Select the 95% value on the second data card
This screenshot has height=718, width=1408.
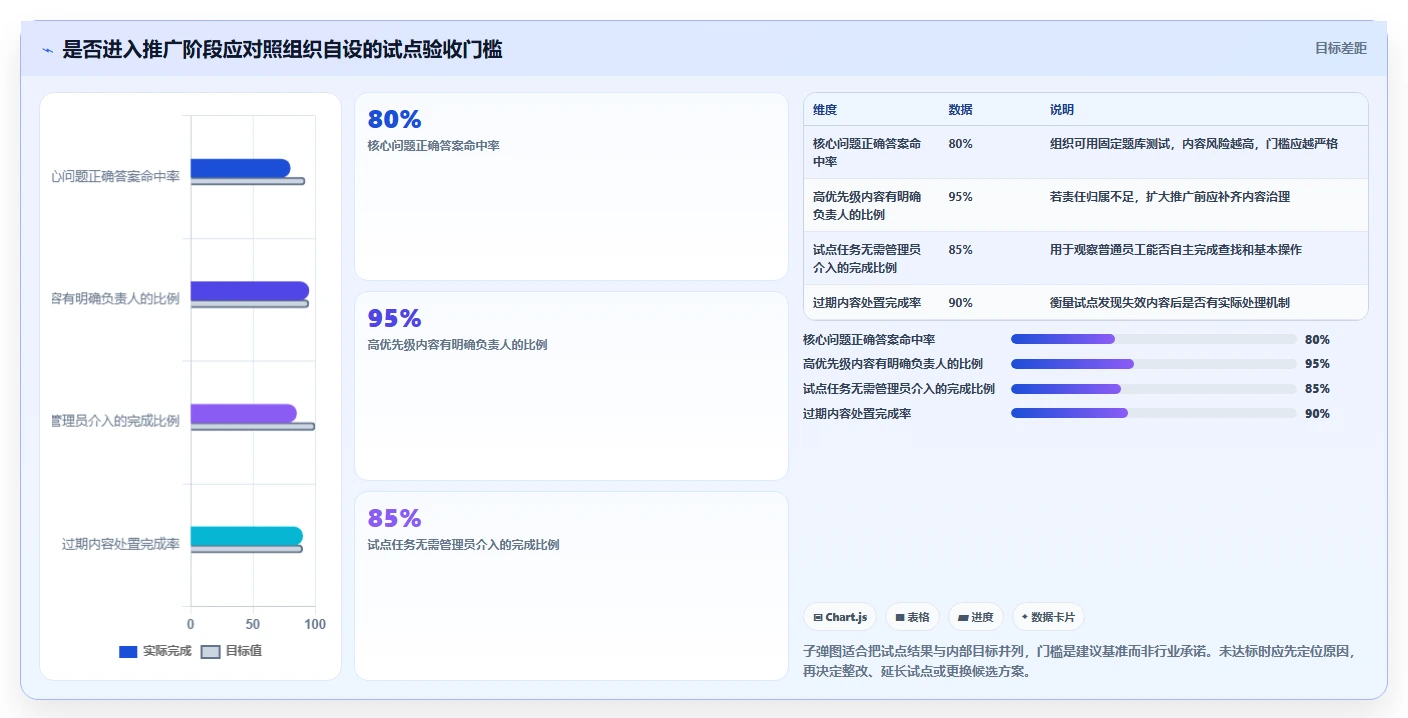[395, 319]
